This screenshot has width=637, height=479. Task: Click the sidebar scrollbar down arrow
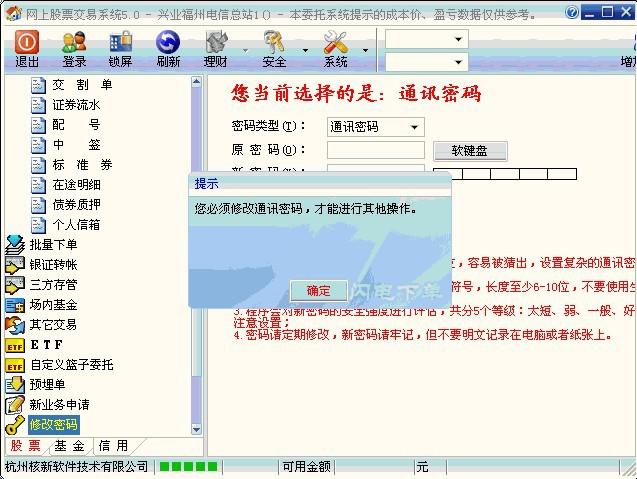click(197, 429)
